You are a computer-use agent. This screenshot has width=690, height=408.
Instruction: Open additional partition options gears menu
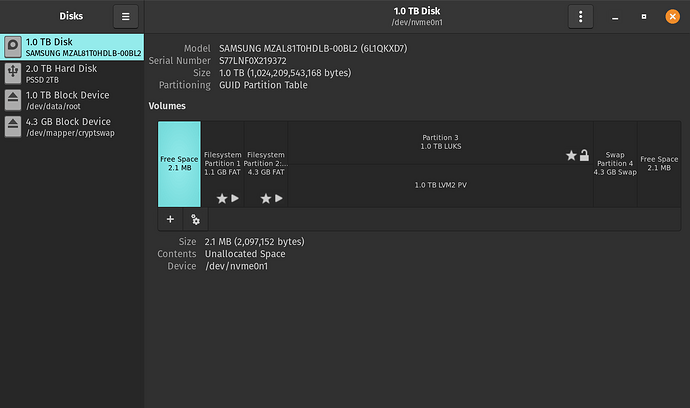(x=195, y=219)
